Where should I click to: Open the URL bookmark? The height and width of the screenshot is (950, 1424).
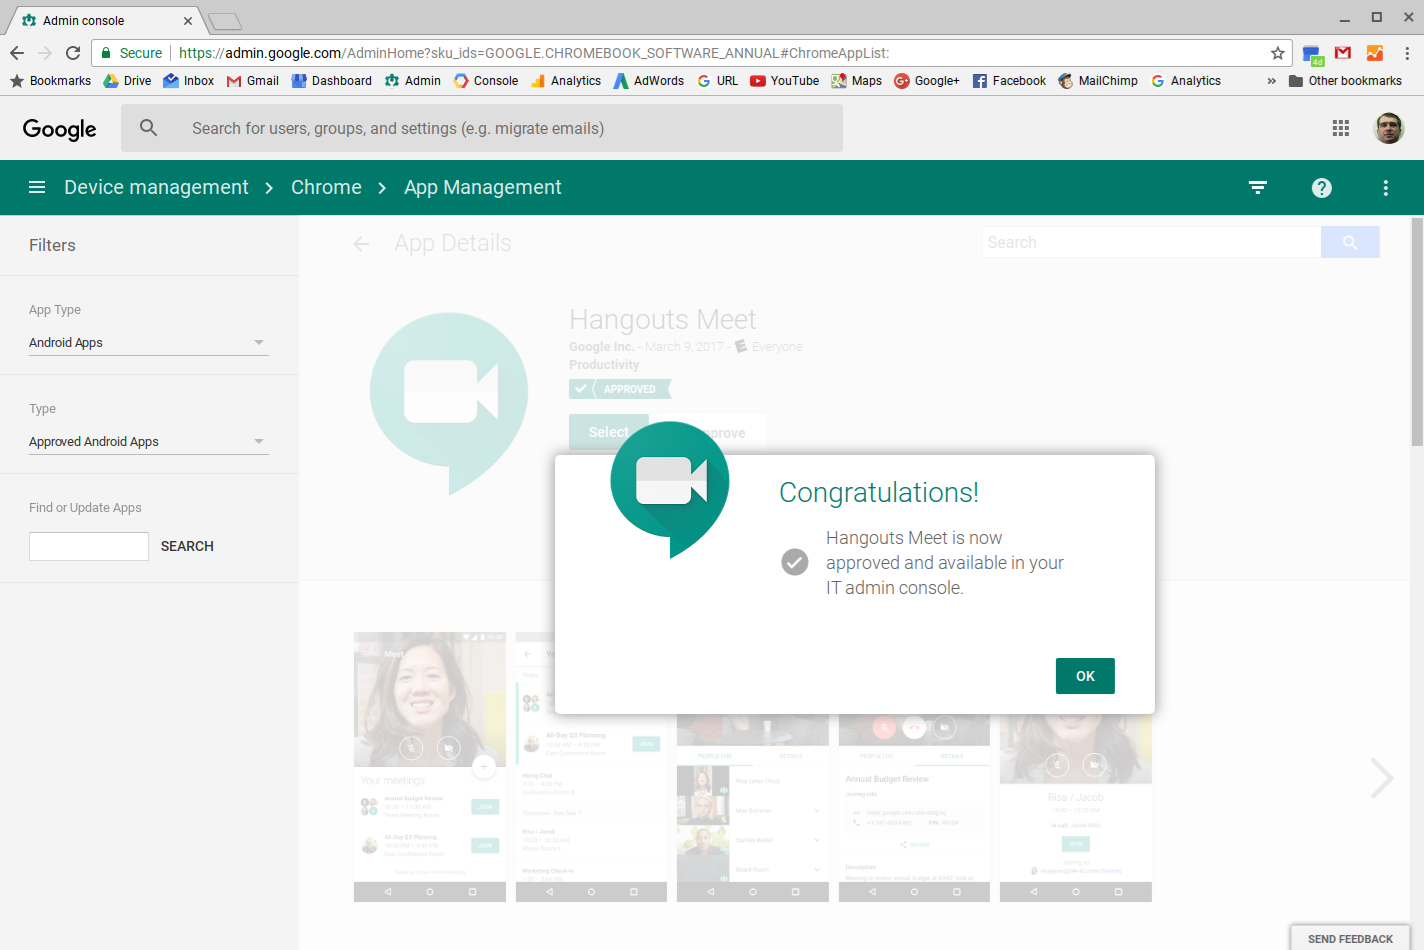pyautogui.click(x=717, y=81)
